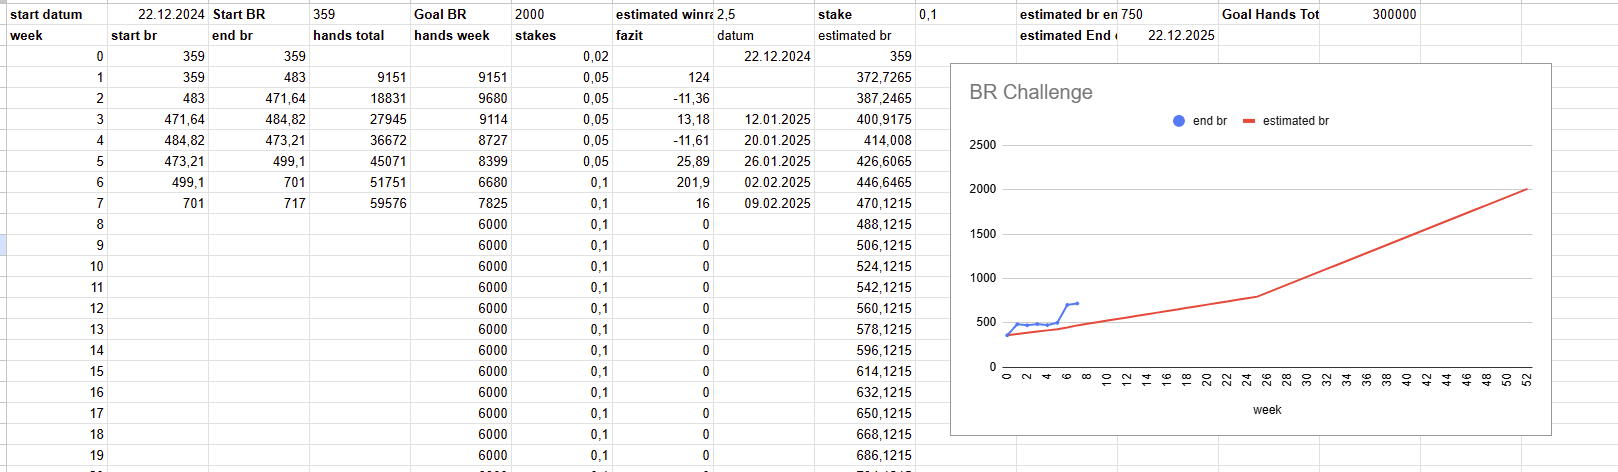
Task: Select the hands total cell 36672
Action: pyautogui.click(x=360, y=140)
